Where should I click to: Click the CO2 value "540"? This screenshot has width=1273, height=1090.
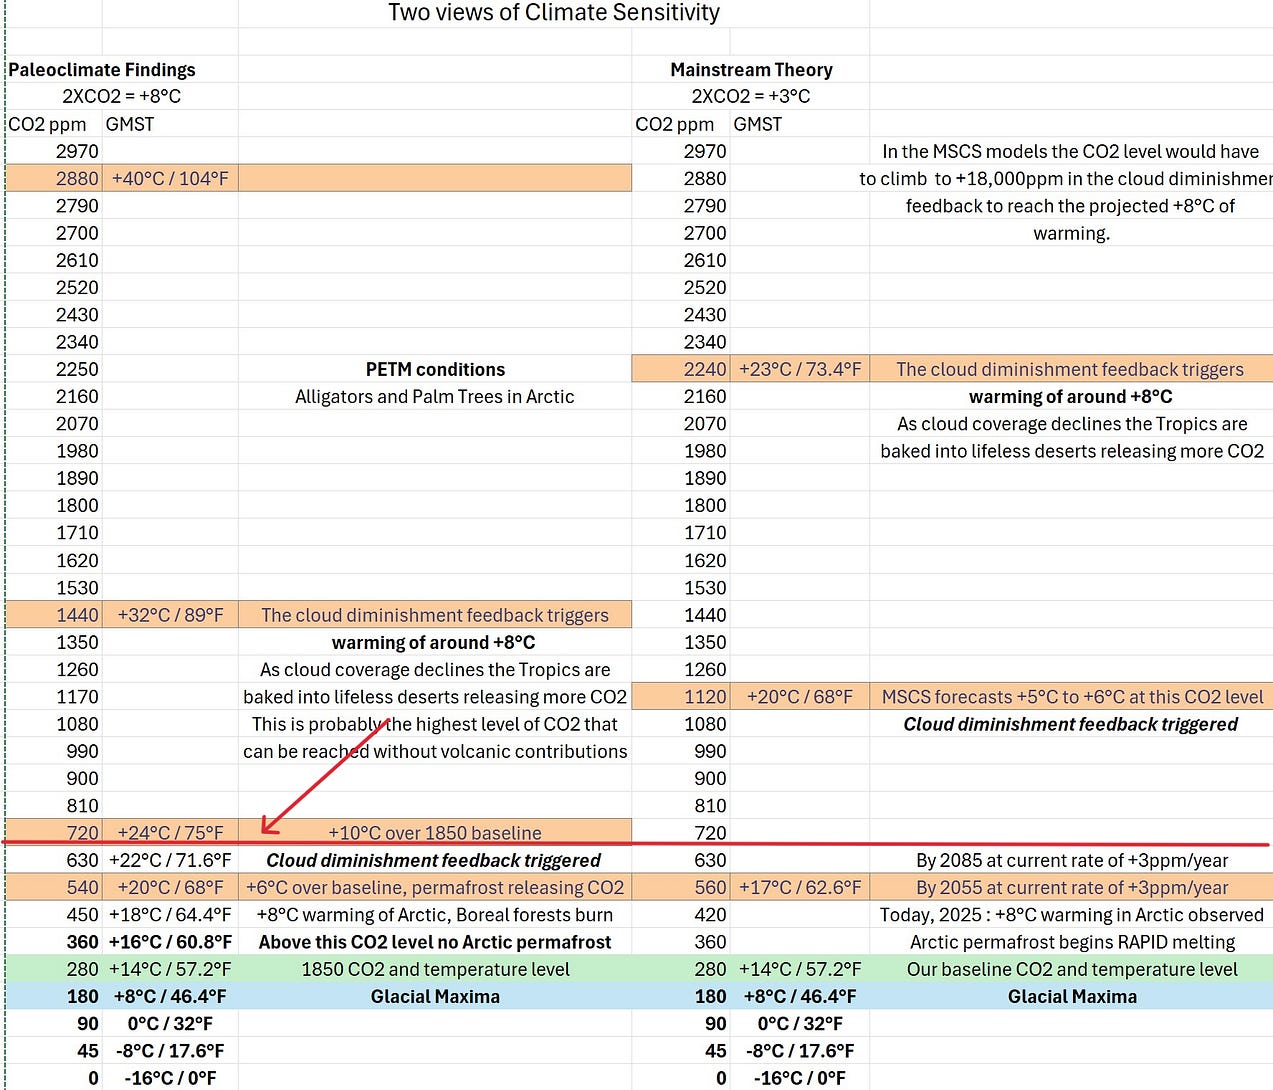tap(83, 888)
